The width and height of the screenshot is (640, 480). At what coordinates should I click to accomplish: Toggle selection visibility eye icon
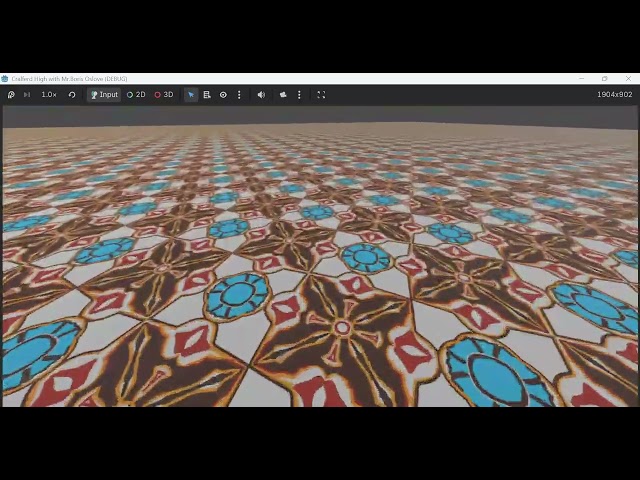point(223,95)
